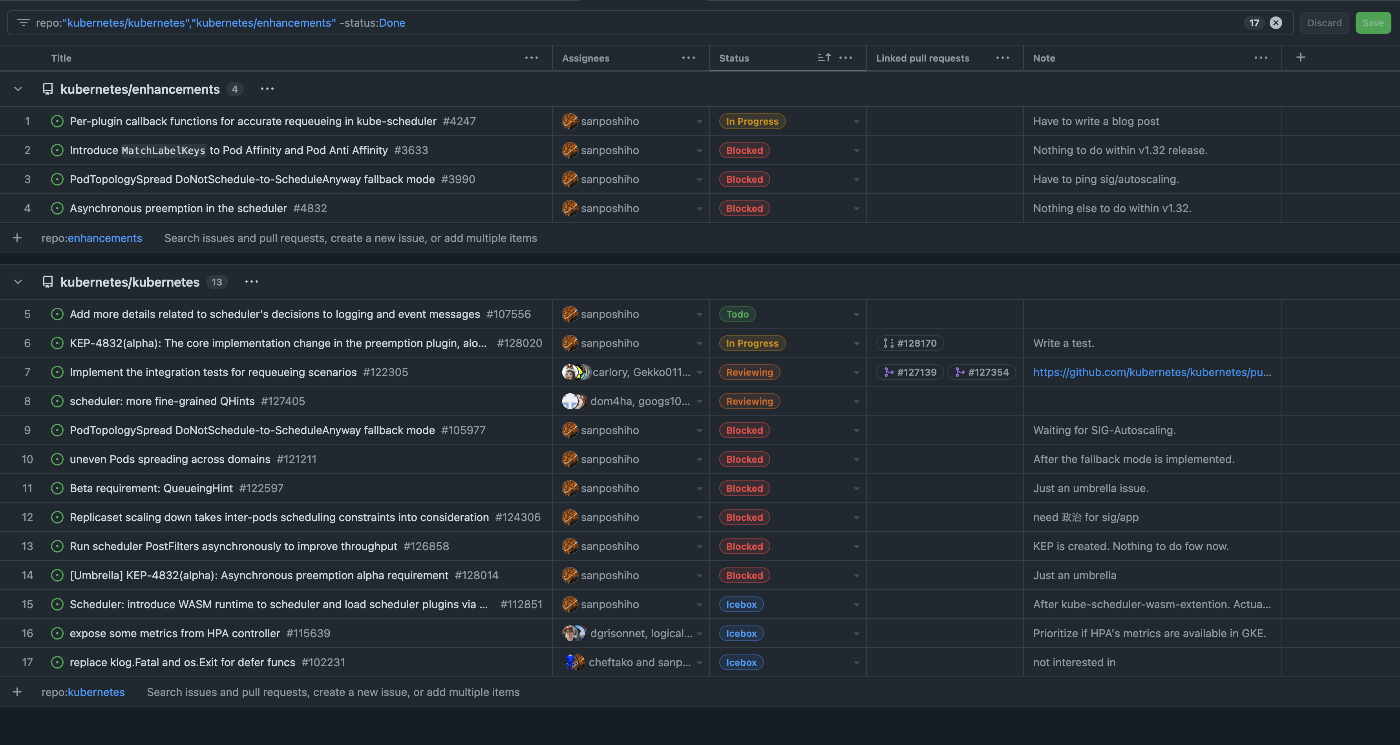Click open-issue icon for issue #4247
The width and height of the screenshot is (1400, 745).
57,121
